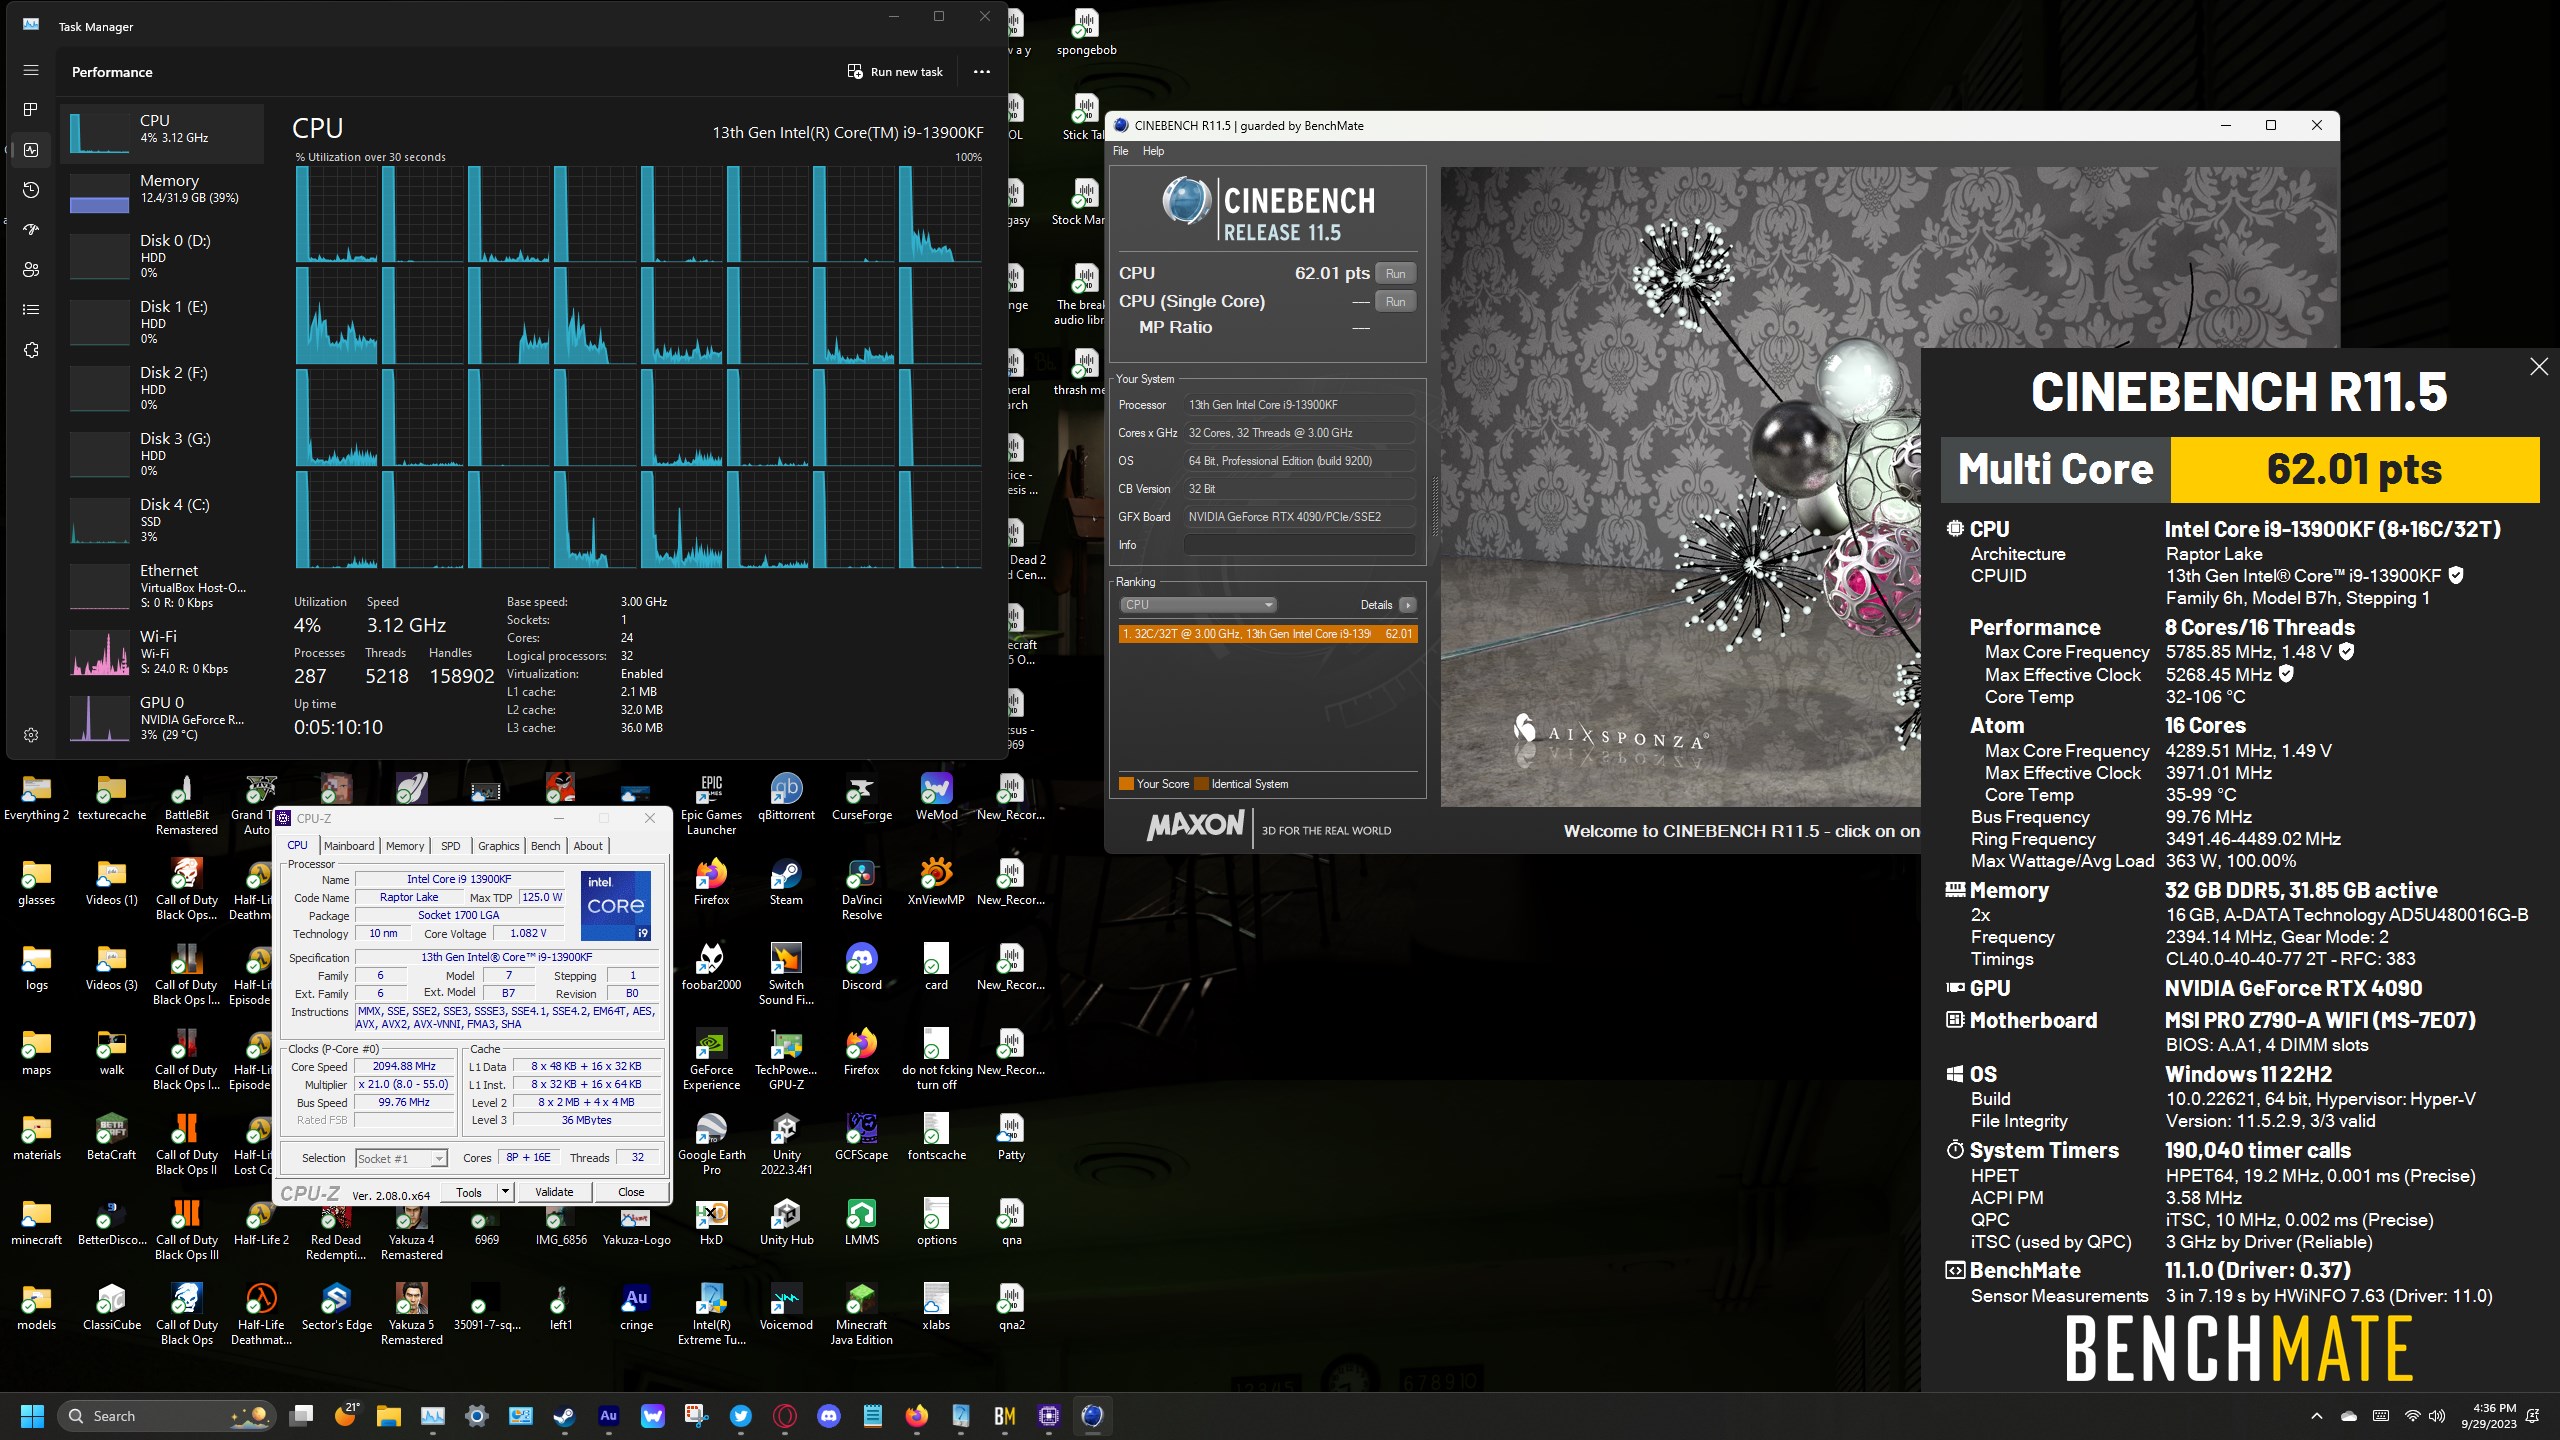
Task: Select GPU 0 NVIDIA GeForce entry
Action: [x=162, y=718]
